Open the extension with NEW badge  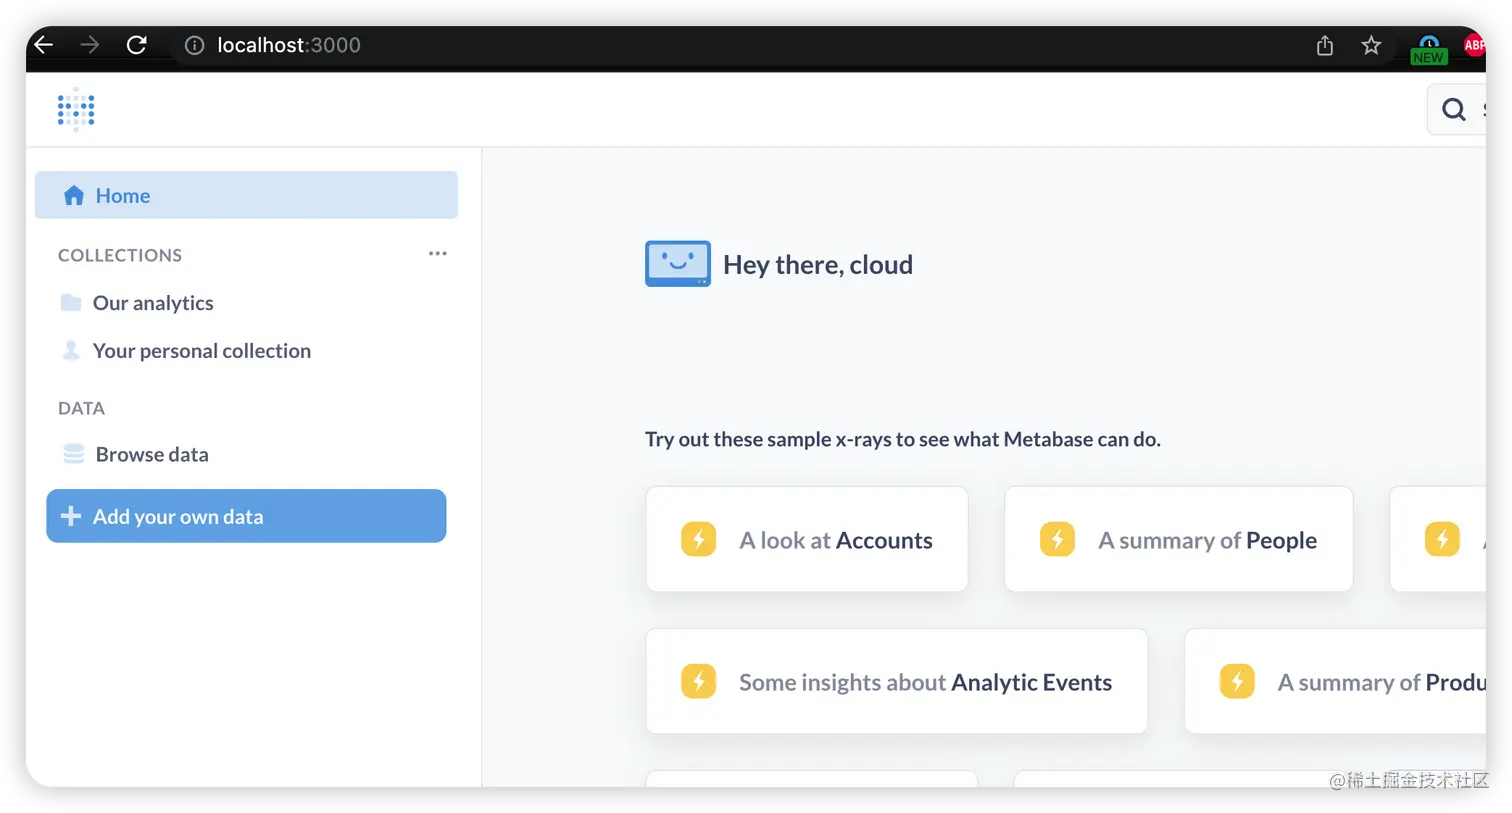pyautogui.click(x=1428, y=49)
